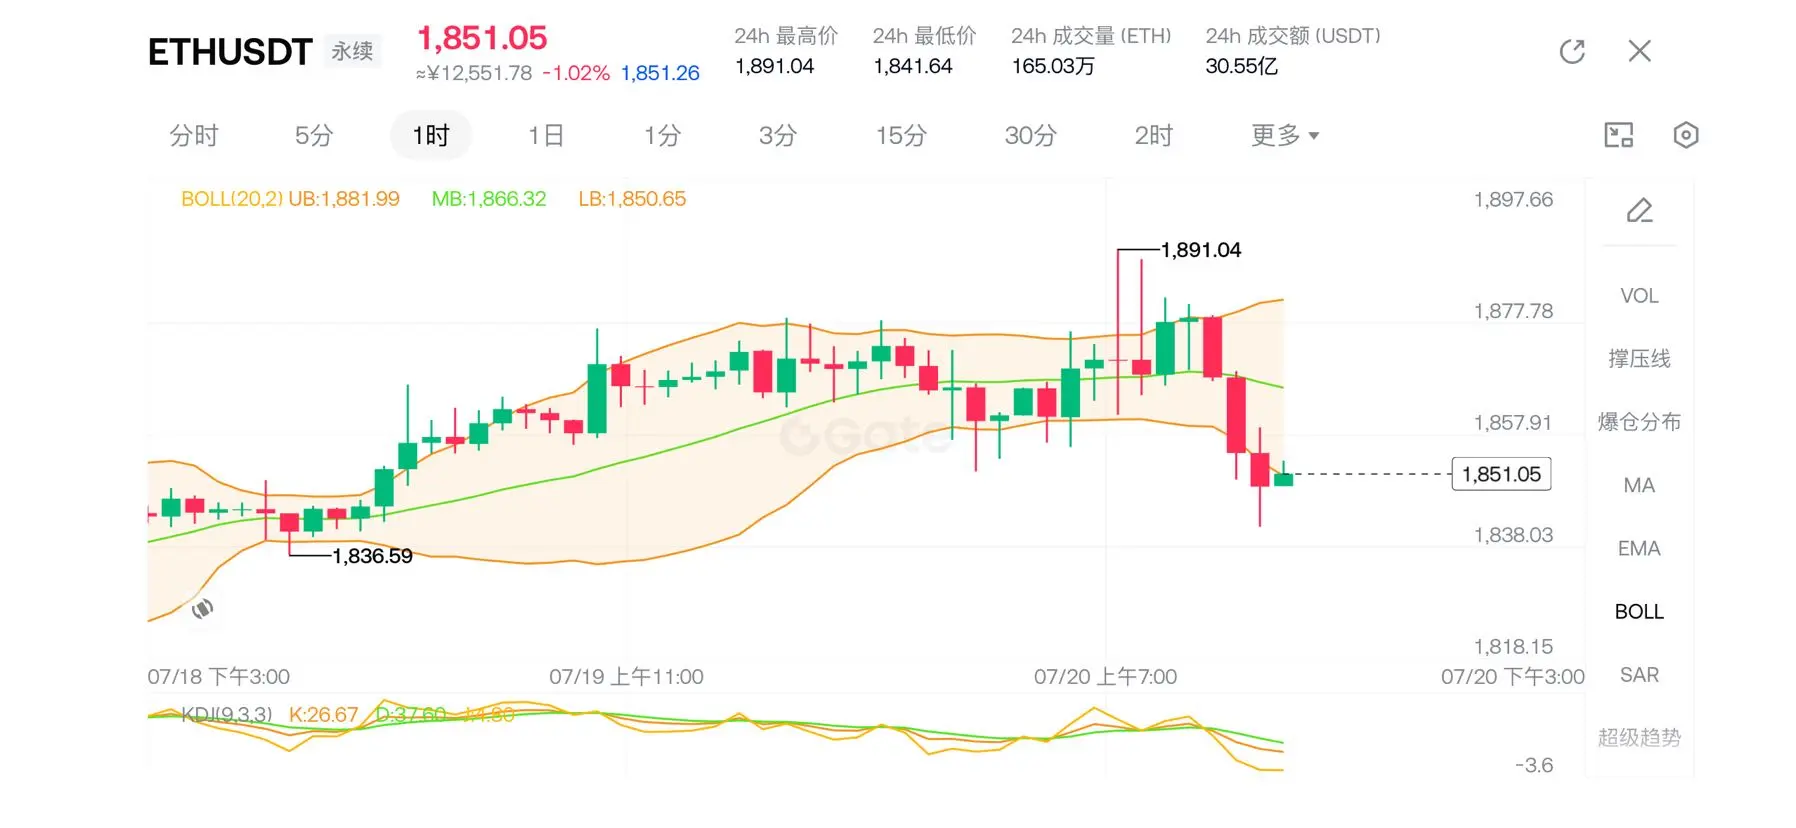Switch to the 30分 timeframe tab

click(x=1030, y=135)
